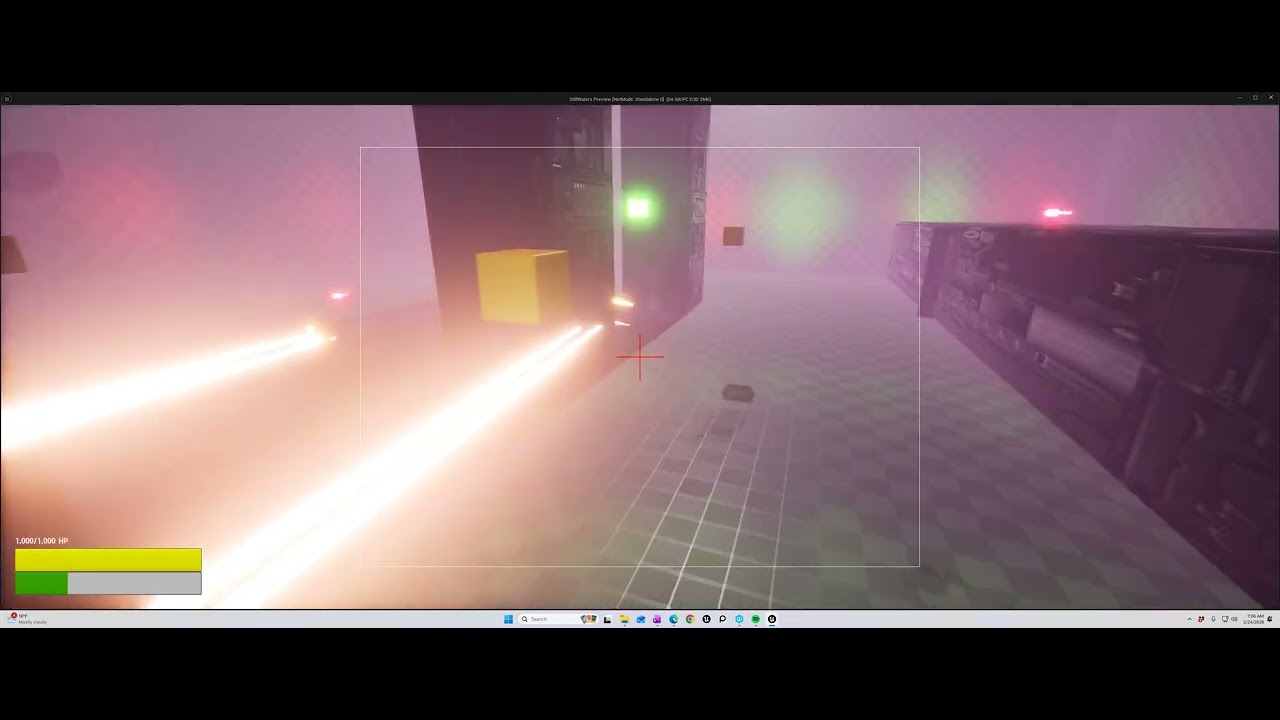Open Task View from the taskbar
The width and height of the screenshot is (1280, 720).
click(607, 619)
